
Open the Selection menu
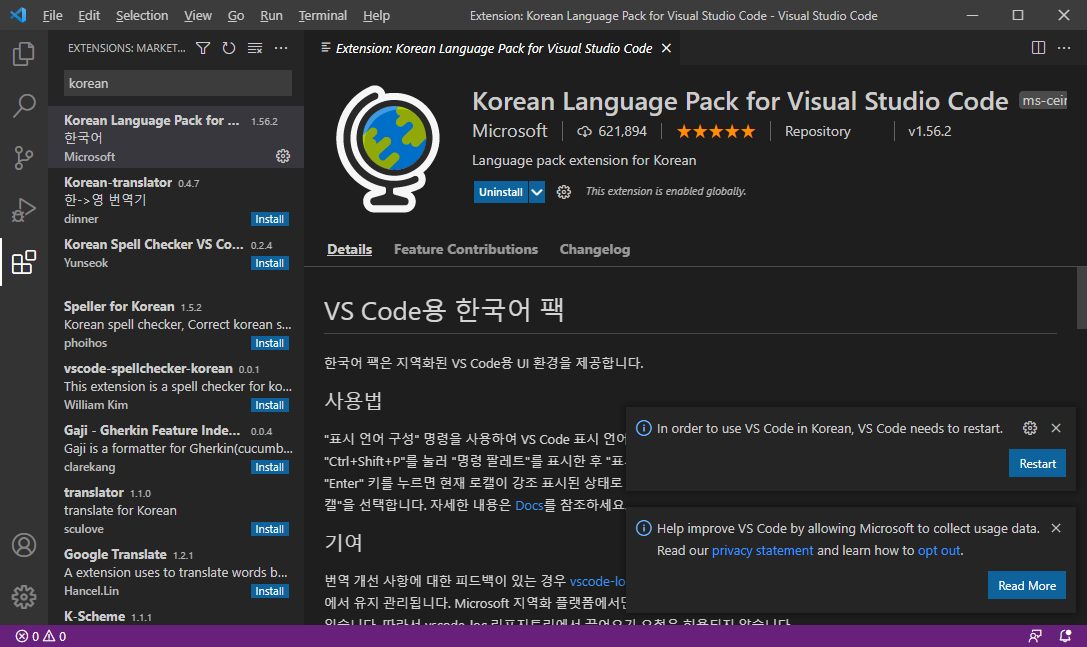point(141,15)
